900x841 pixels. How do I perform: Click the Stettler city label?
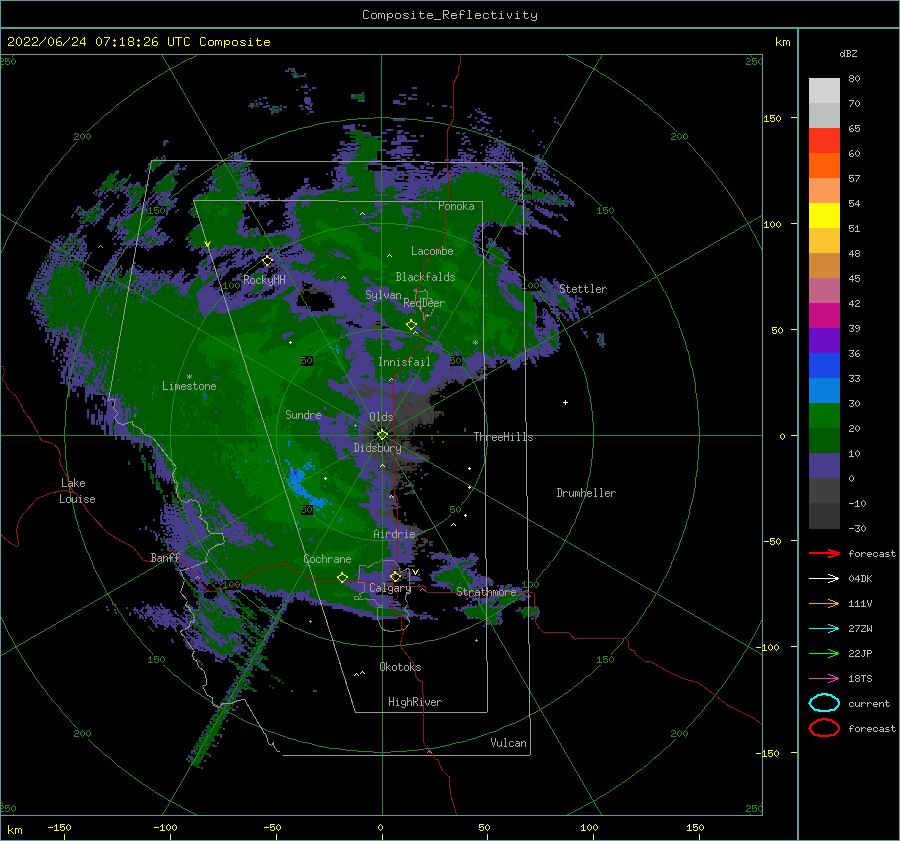(583, 289)
